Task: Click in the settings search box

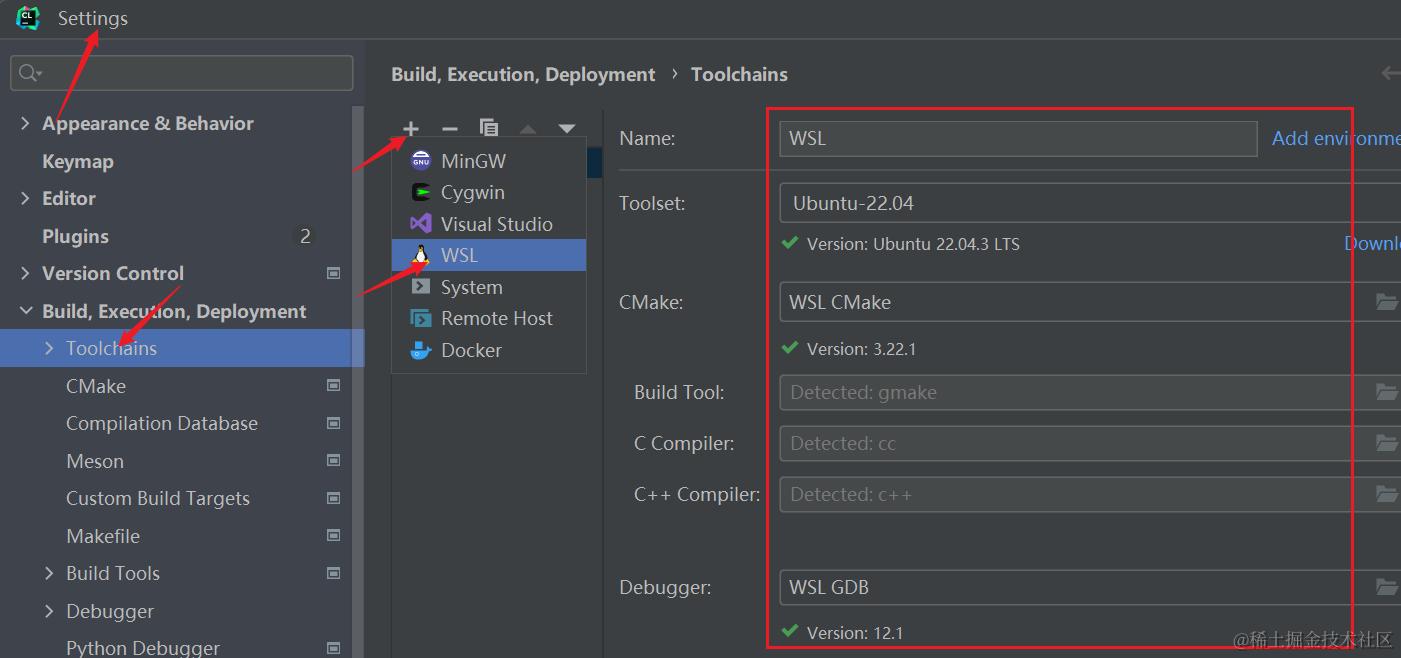Action: 190,73
